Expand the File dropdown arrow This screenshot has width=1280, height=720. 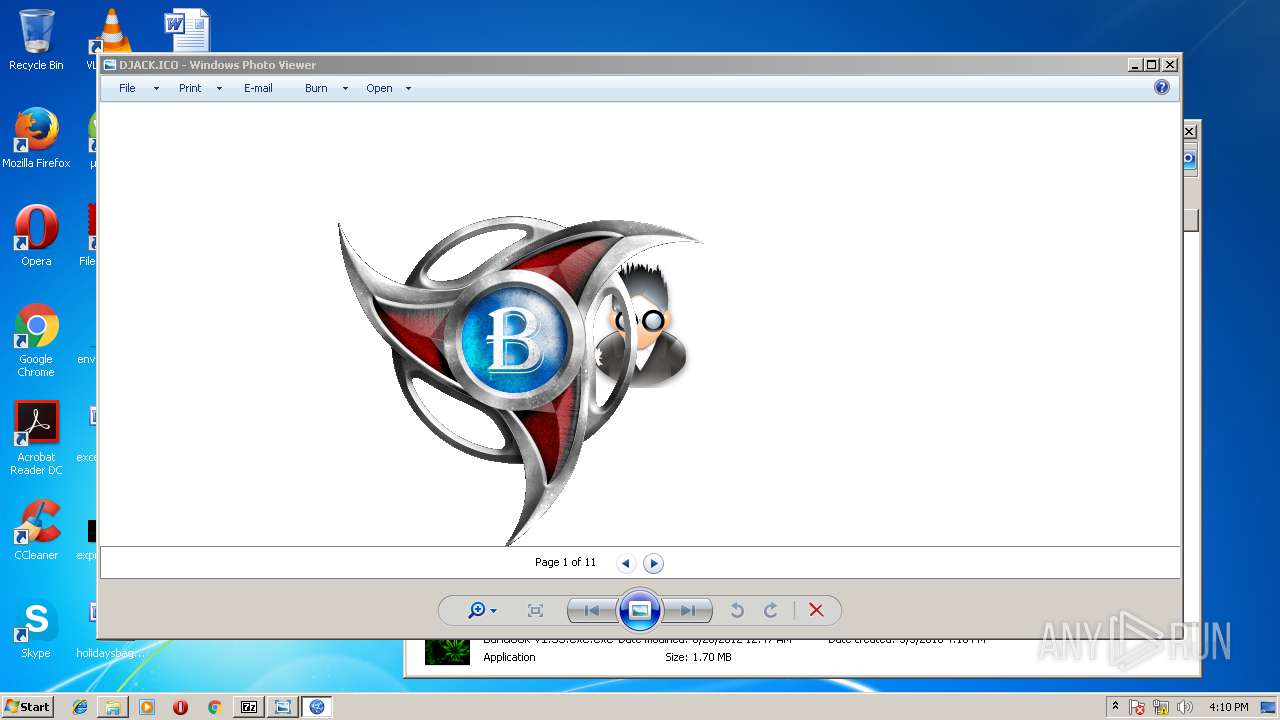(x=156, y=88)
